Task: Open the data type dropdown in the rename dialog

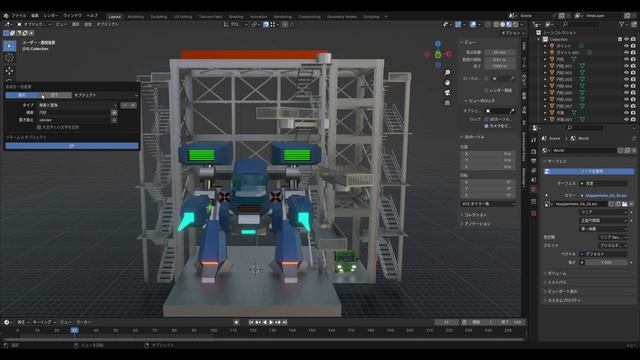Action: click(x=105, y=95)
